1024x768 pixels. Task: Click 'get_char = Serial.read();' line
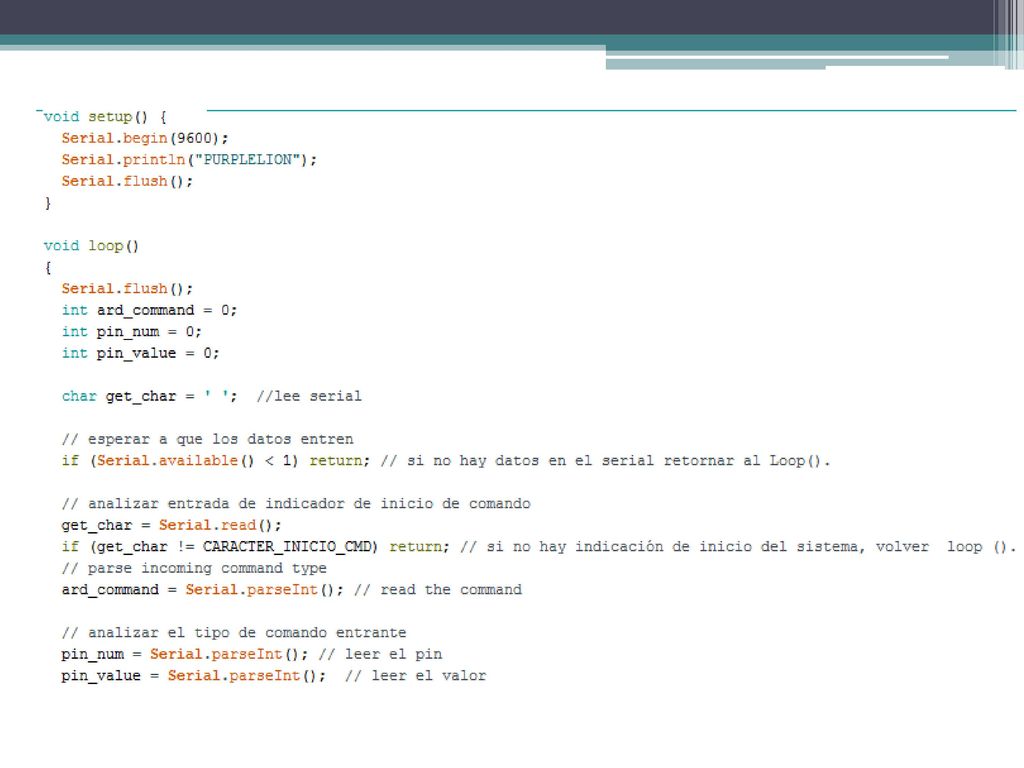pos(172,526)
